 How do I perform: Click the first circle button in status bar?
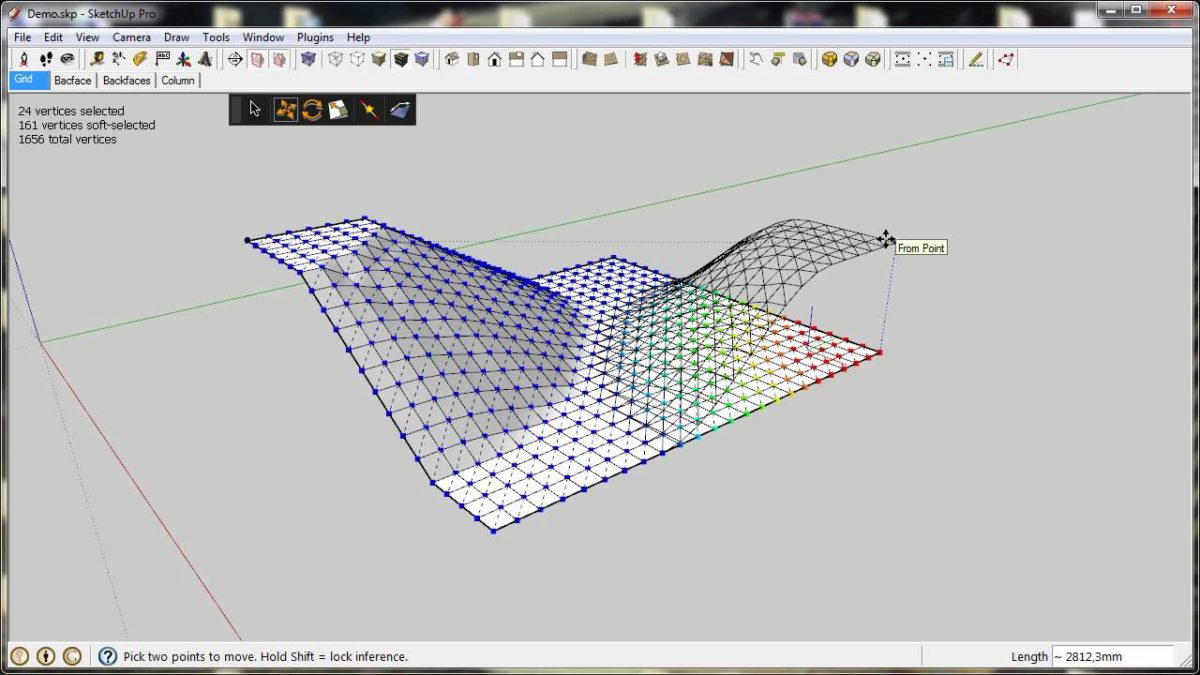click(20, 657)
